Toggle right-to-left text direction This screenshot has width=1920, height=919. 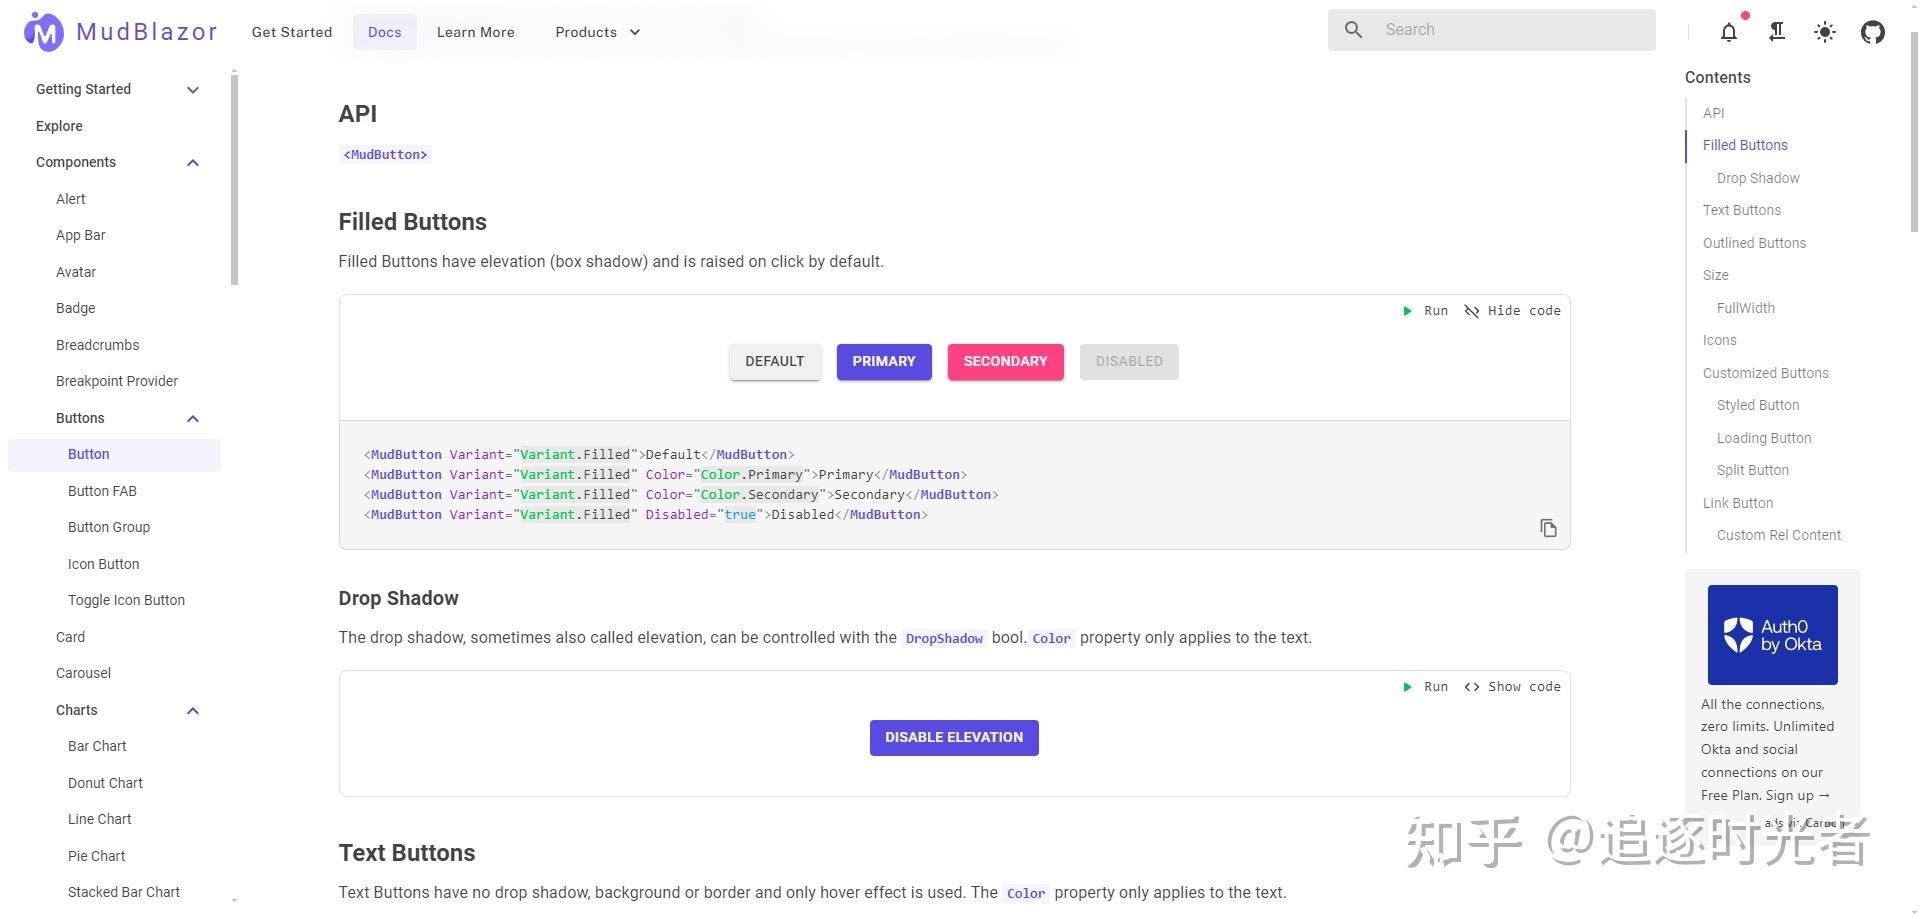click(x=1777, y=32)
